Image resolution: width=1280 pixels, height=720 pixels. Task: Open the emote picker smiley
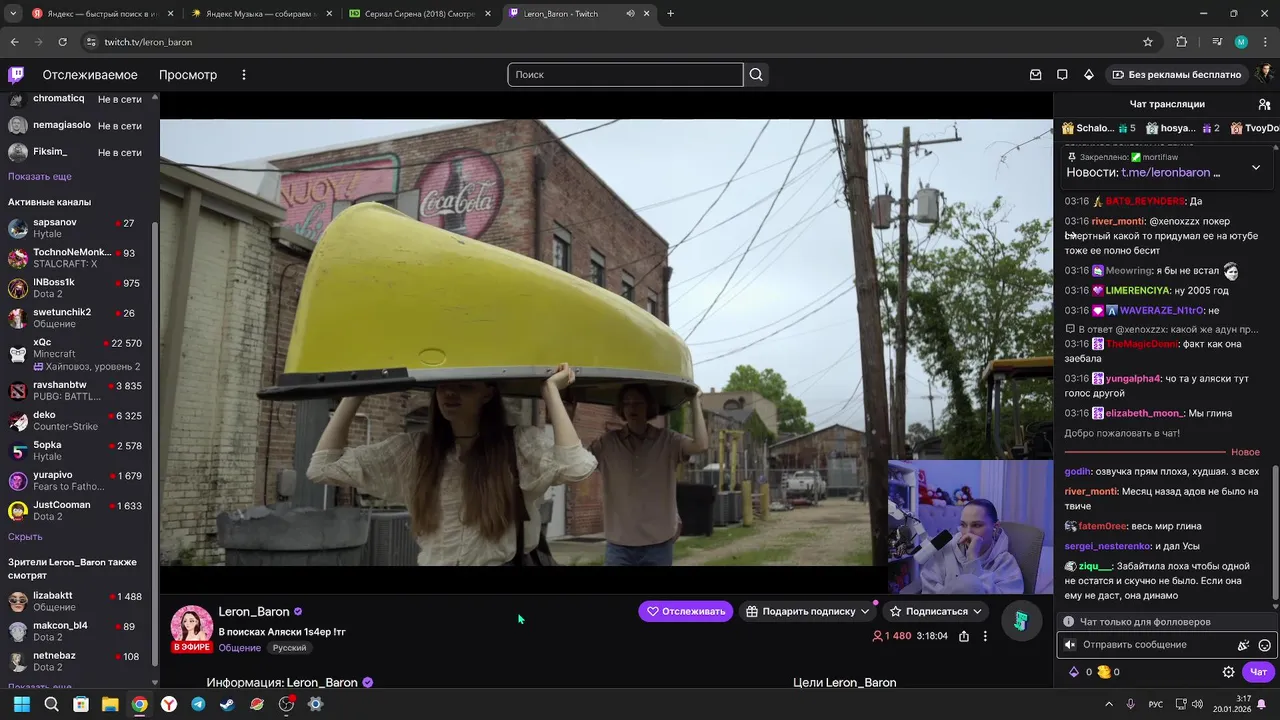coord(1264,645)
